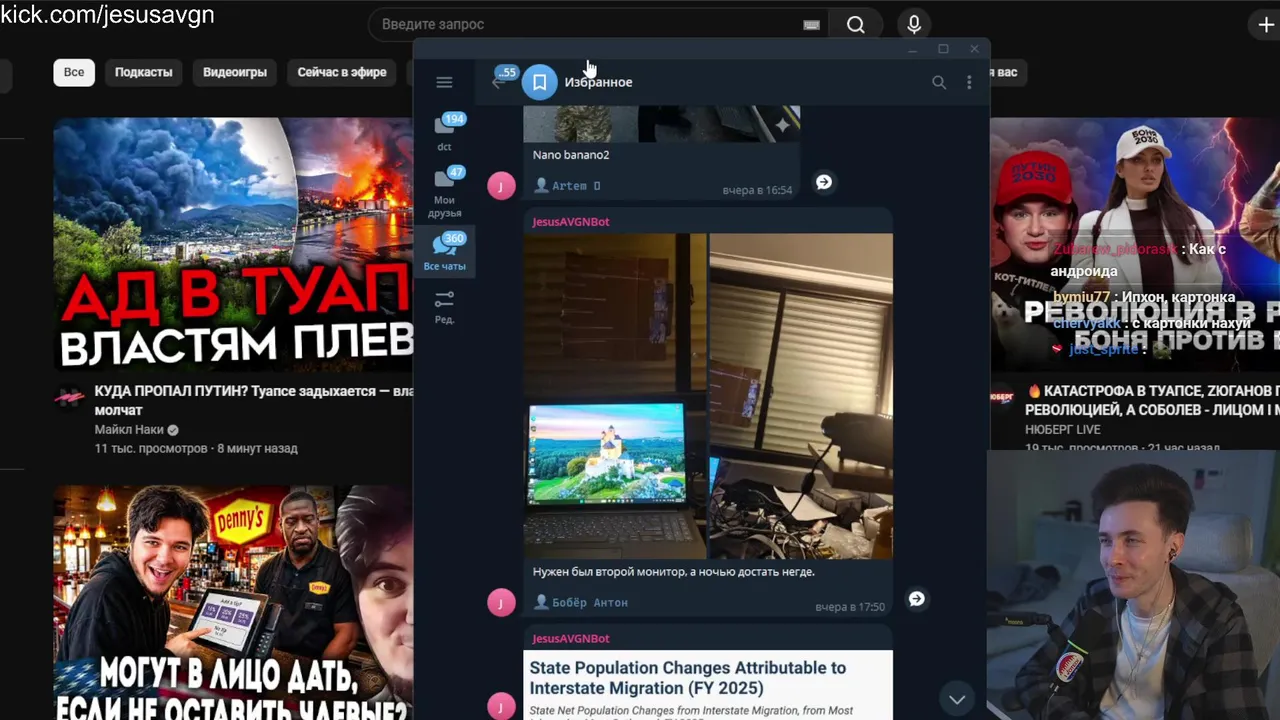Open on-screen keyboard in YouTube search
The image size is (1280, 720).
812,25
